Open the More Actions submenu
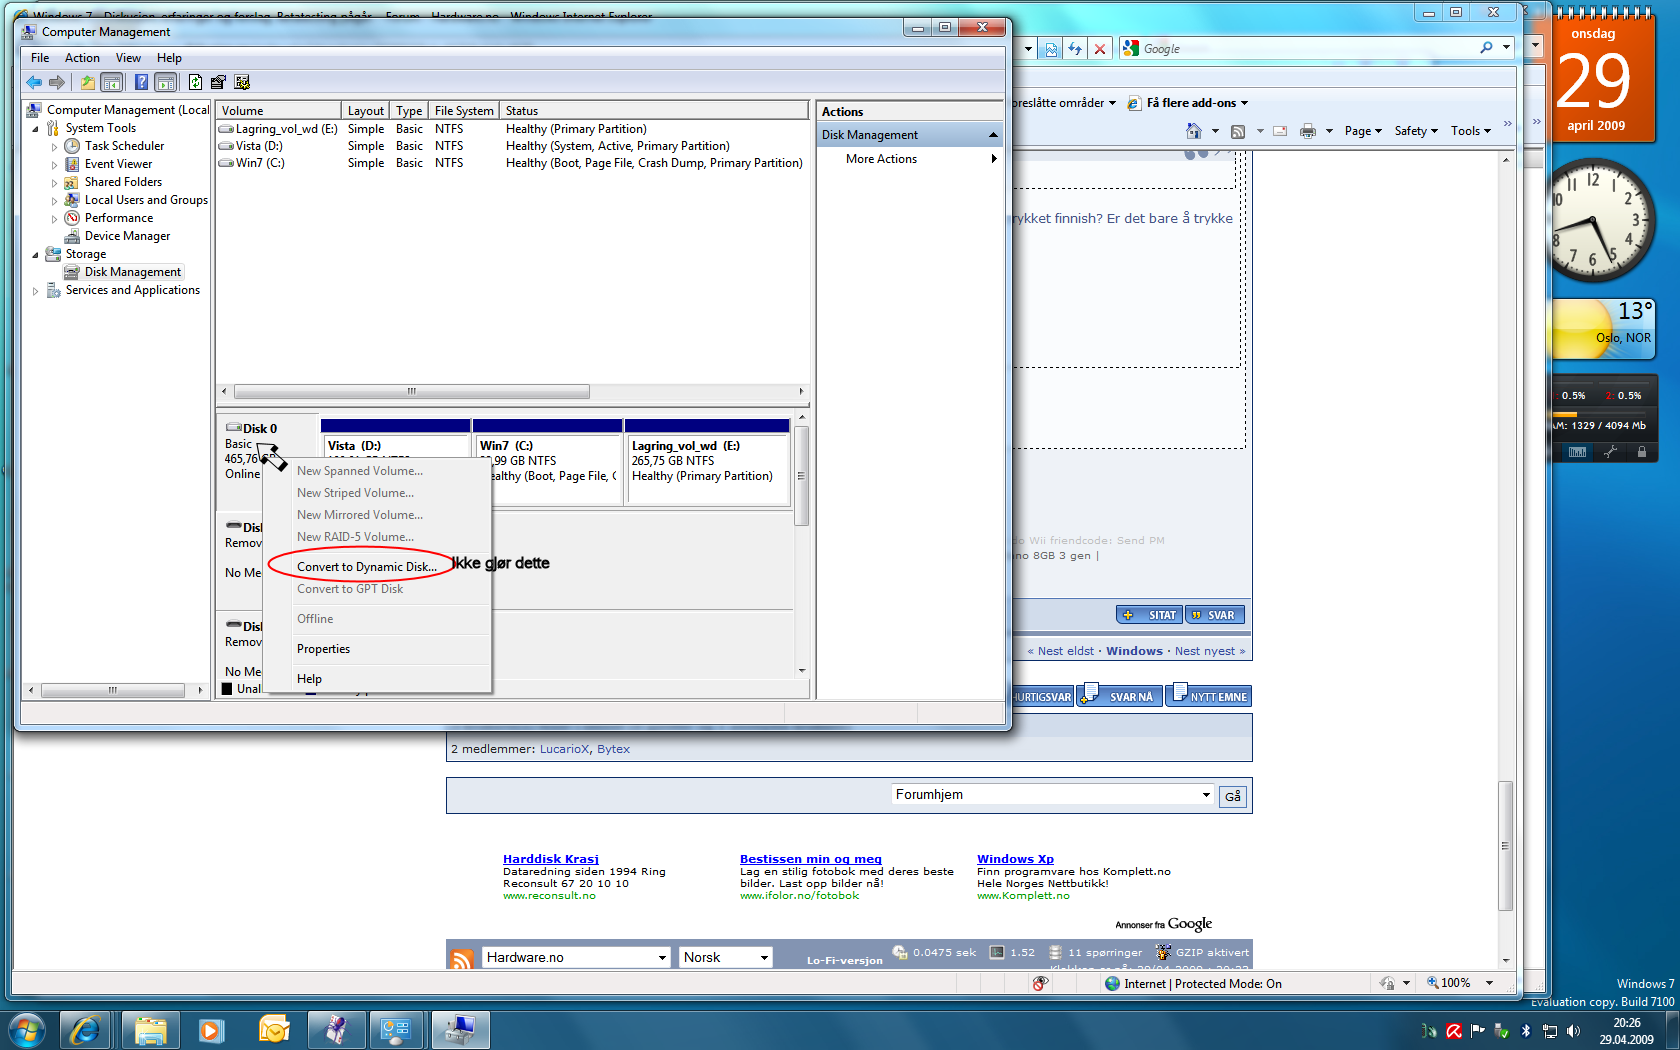 908,159
